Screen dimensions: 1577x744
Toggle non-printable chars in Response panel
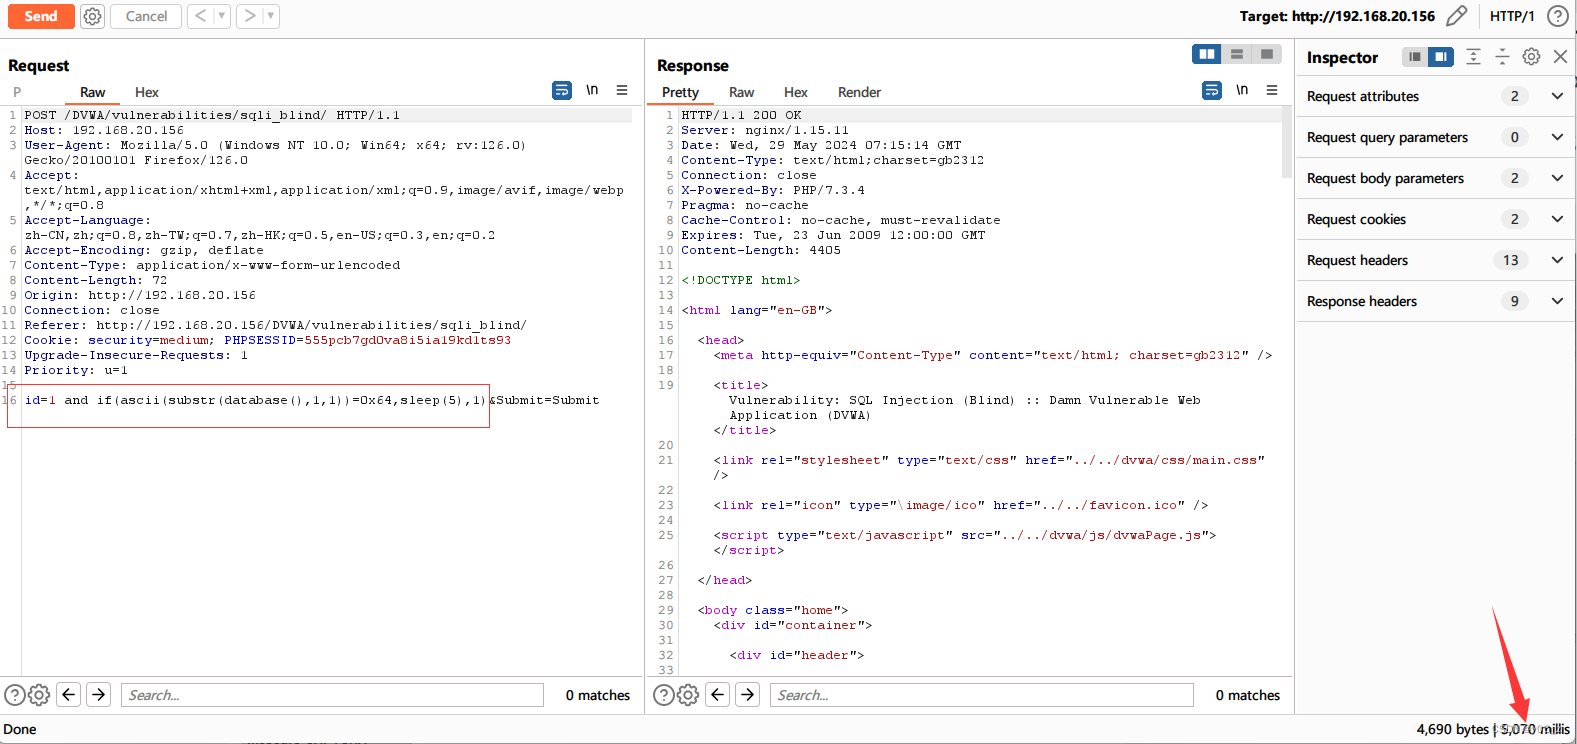[1242, 90]
